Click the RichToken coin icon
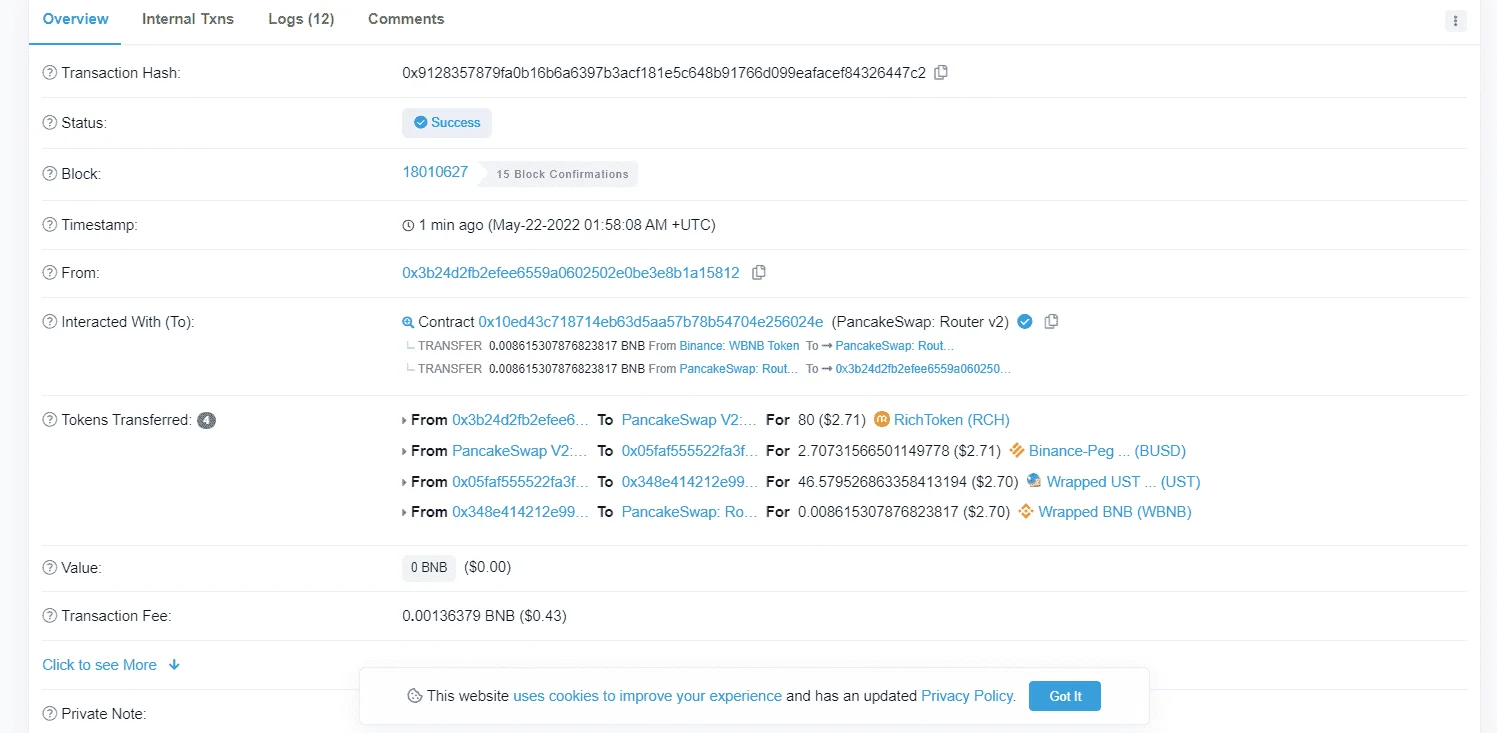 coord(882,419)
